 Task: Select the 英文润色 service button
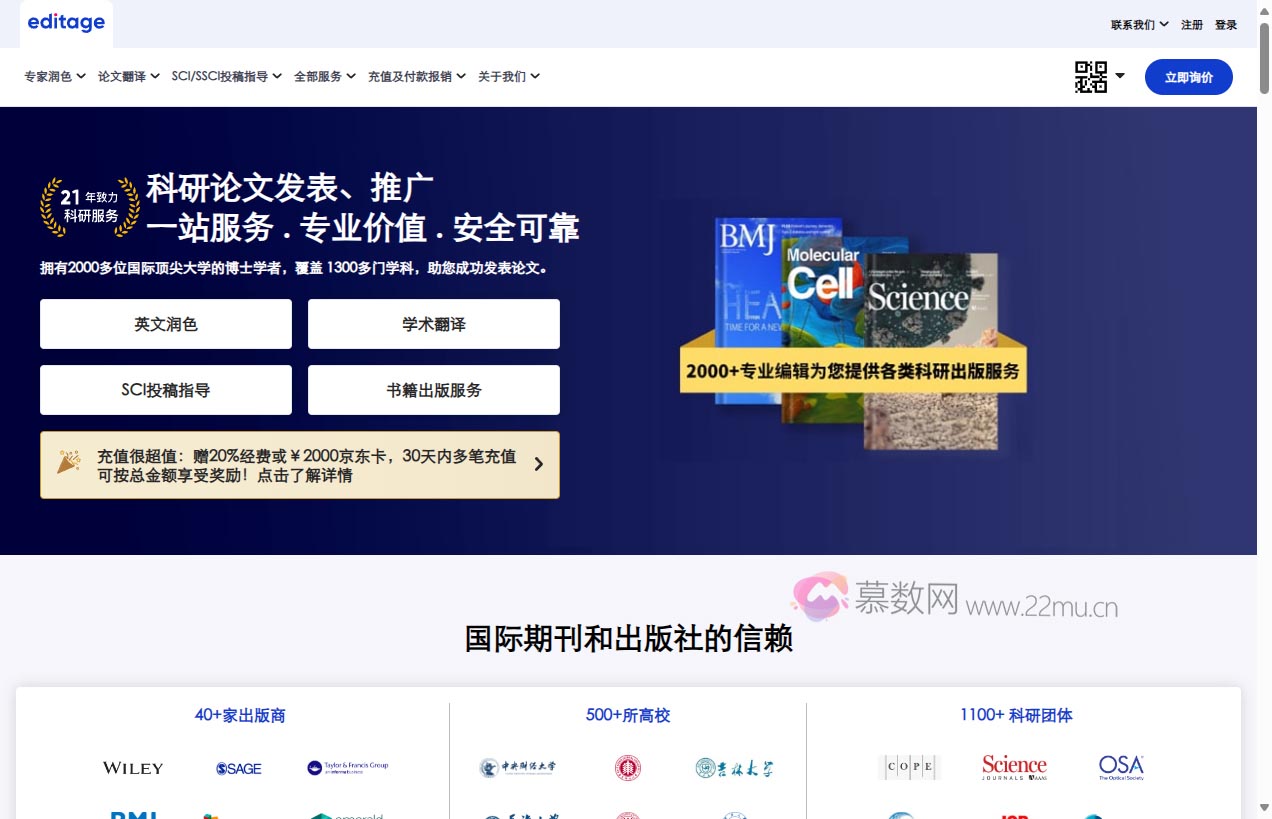165,324
